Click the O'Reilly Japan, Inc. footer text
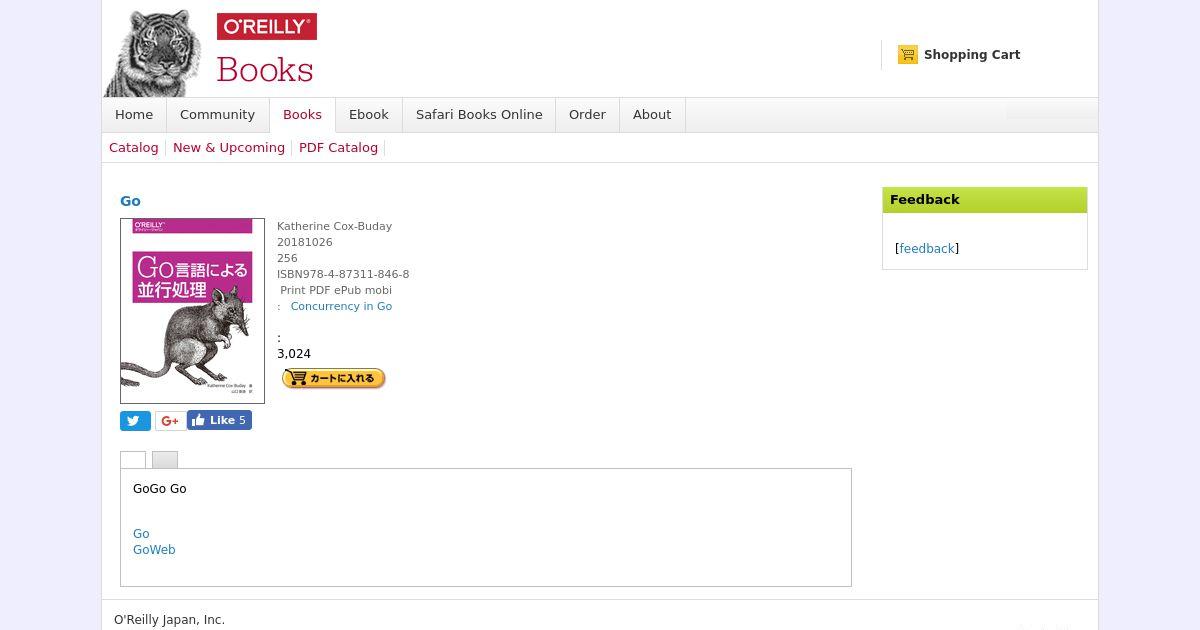1200x630 pixels. 169,620
